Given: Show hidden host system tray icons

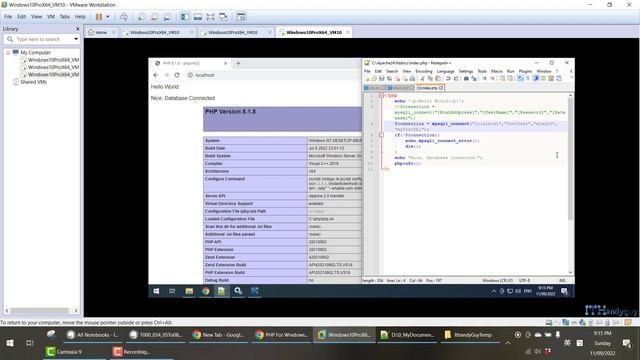Looking at the screenshot, I should 508,343.
